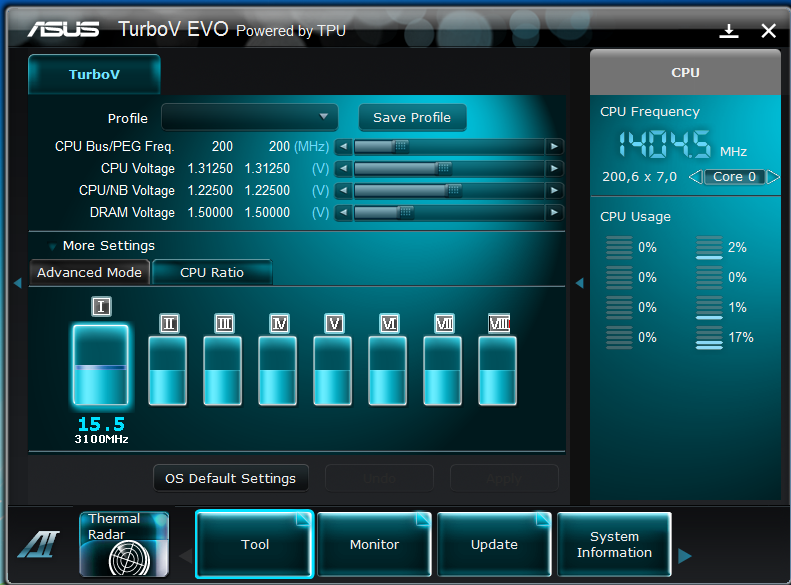Open the Profile dropdown list
The height and width of the screenshot is (585, 791).
pos(250,117)
